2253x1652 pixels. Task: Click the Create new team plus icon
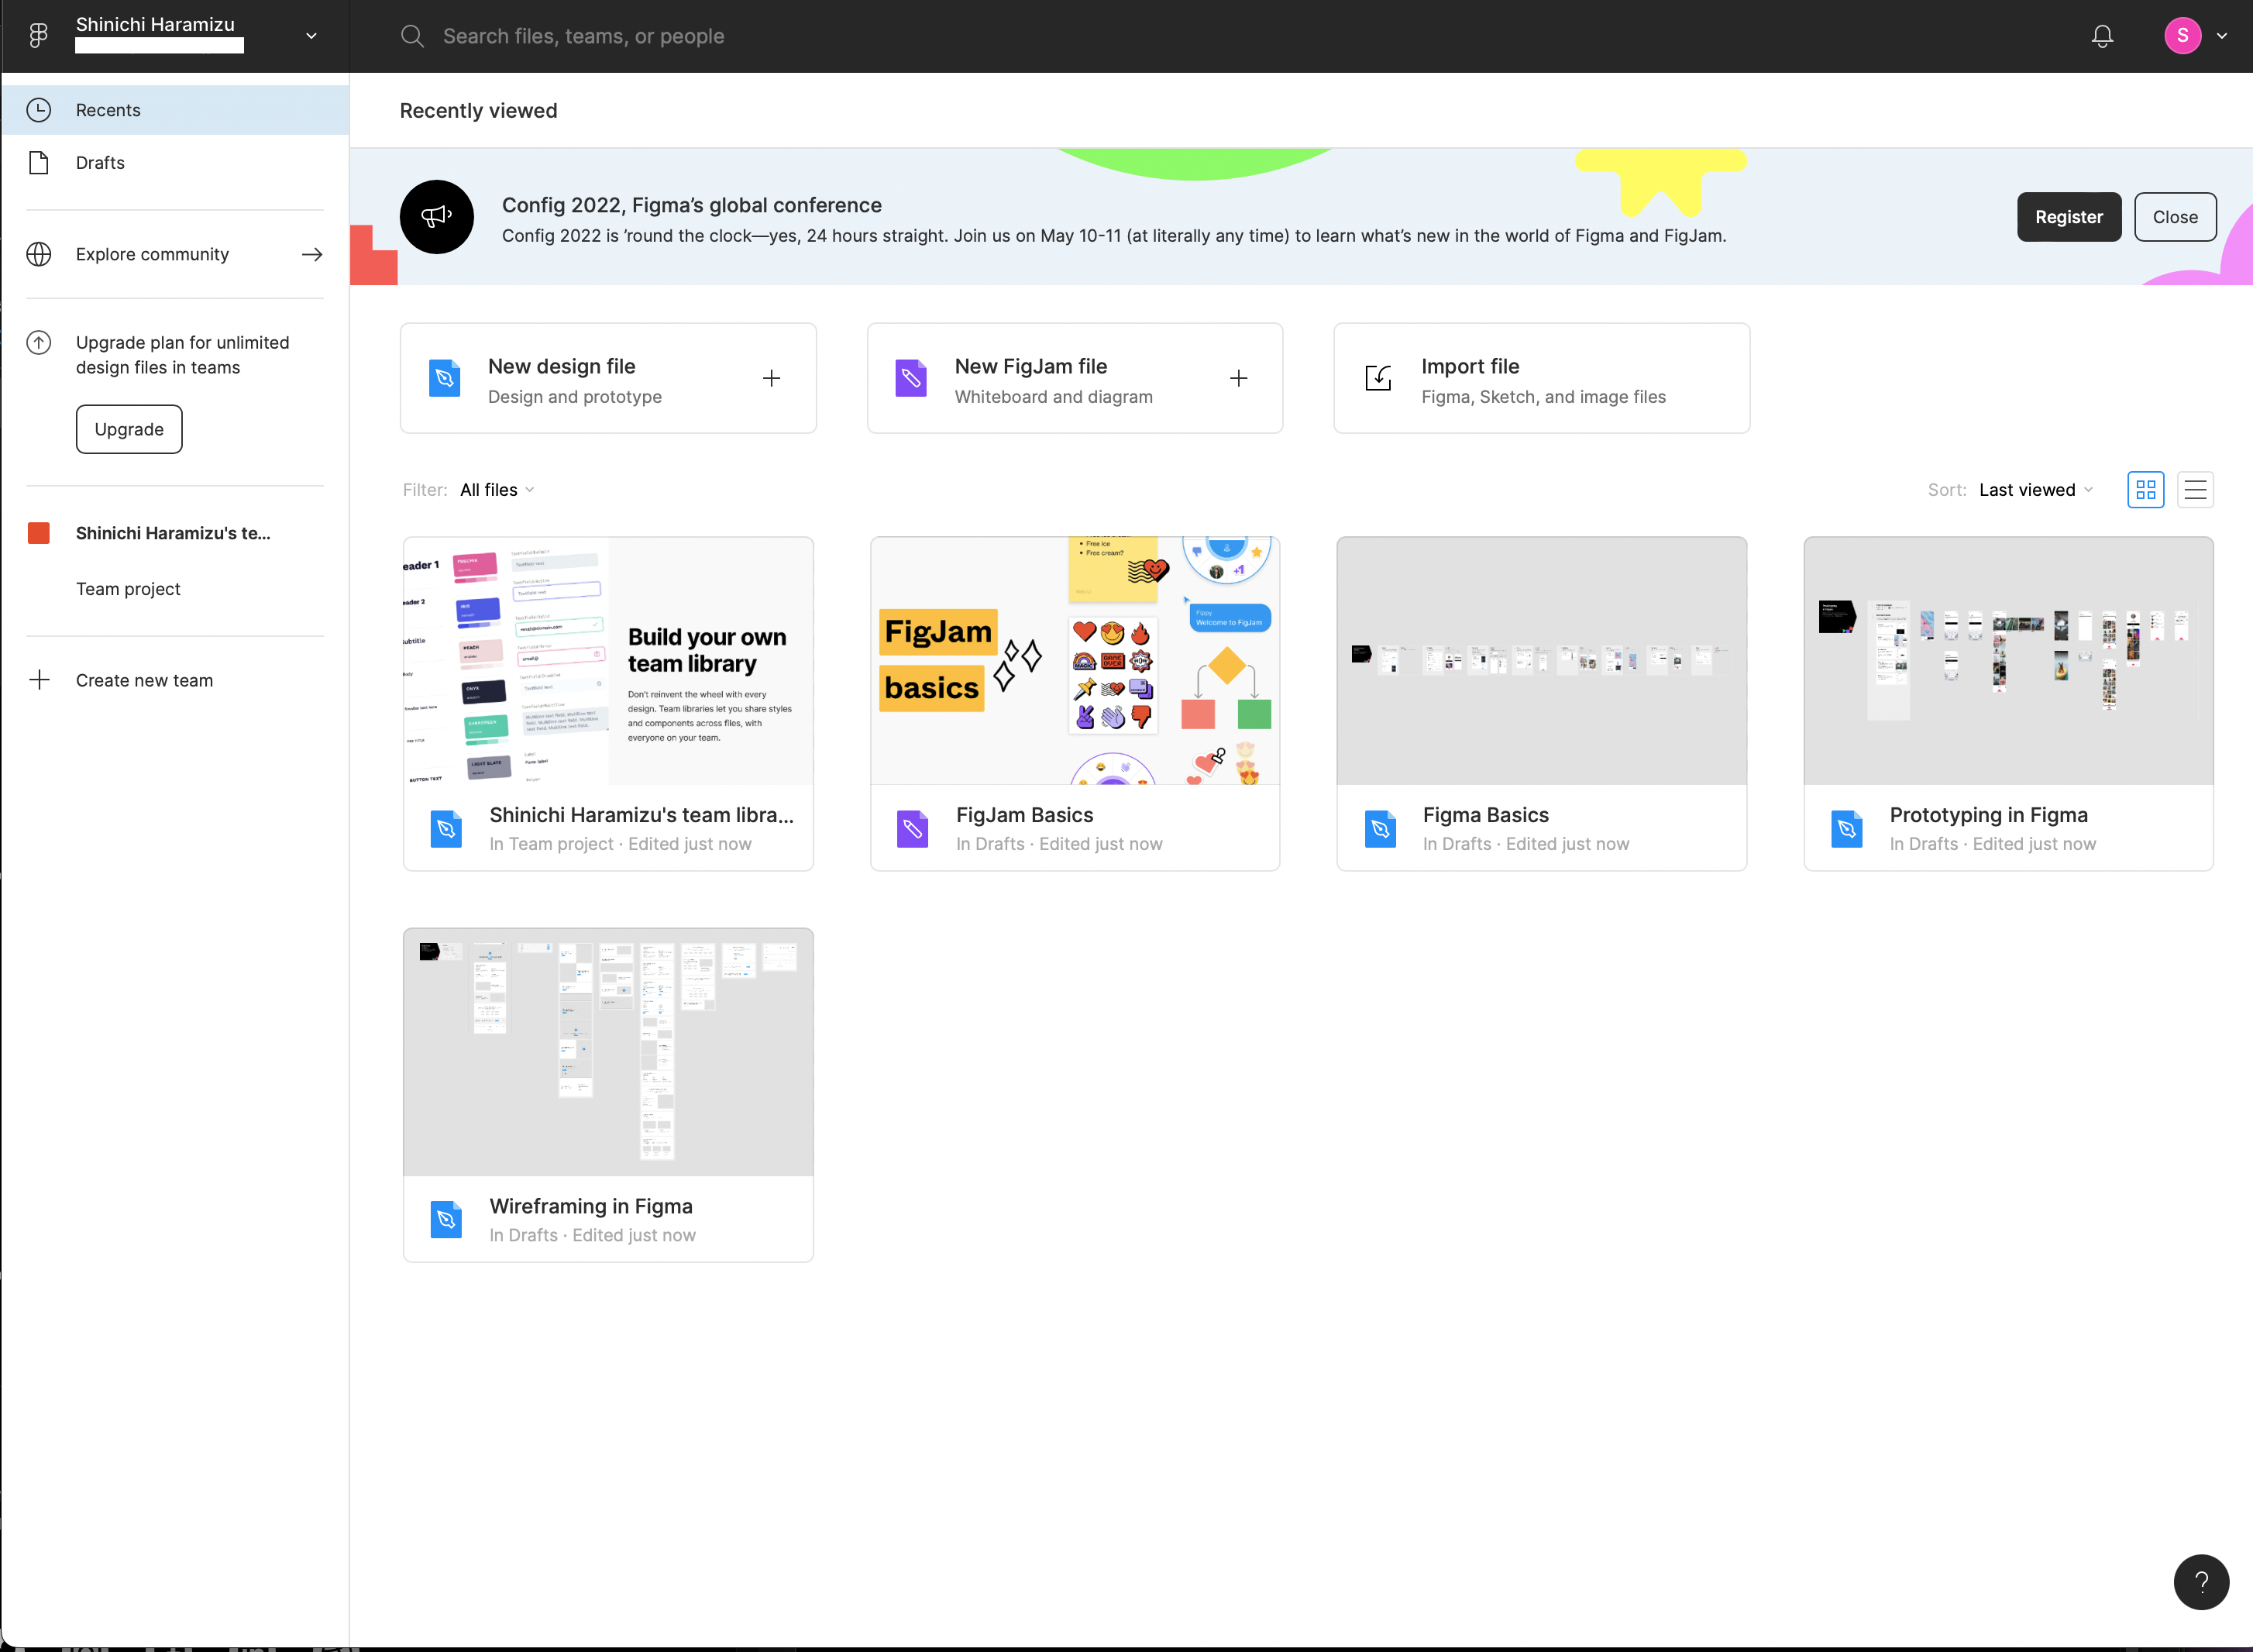pos(39,680)
